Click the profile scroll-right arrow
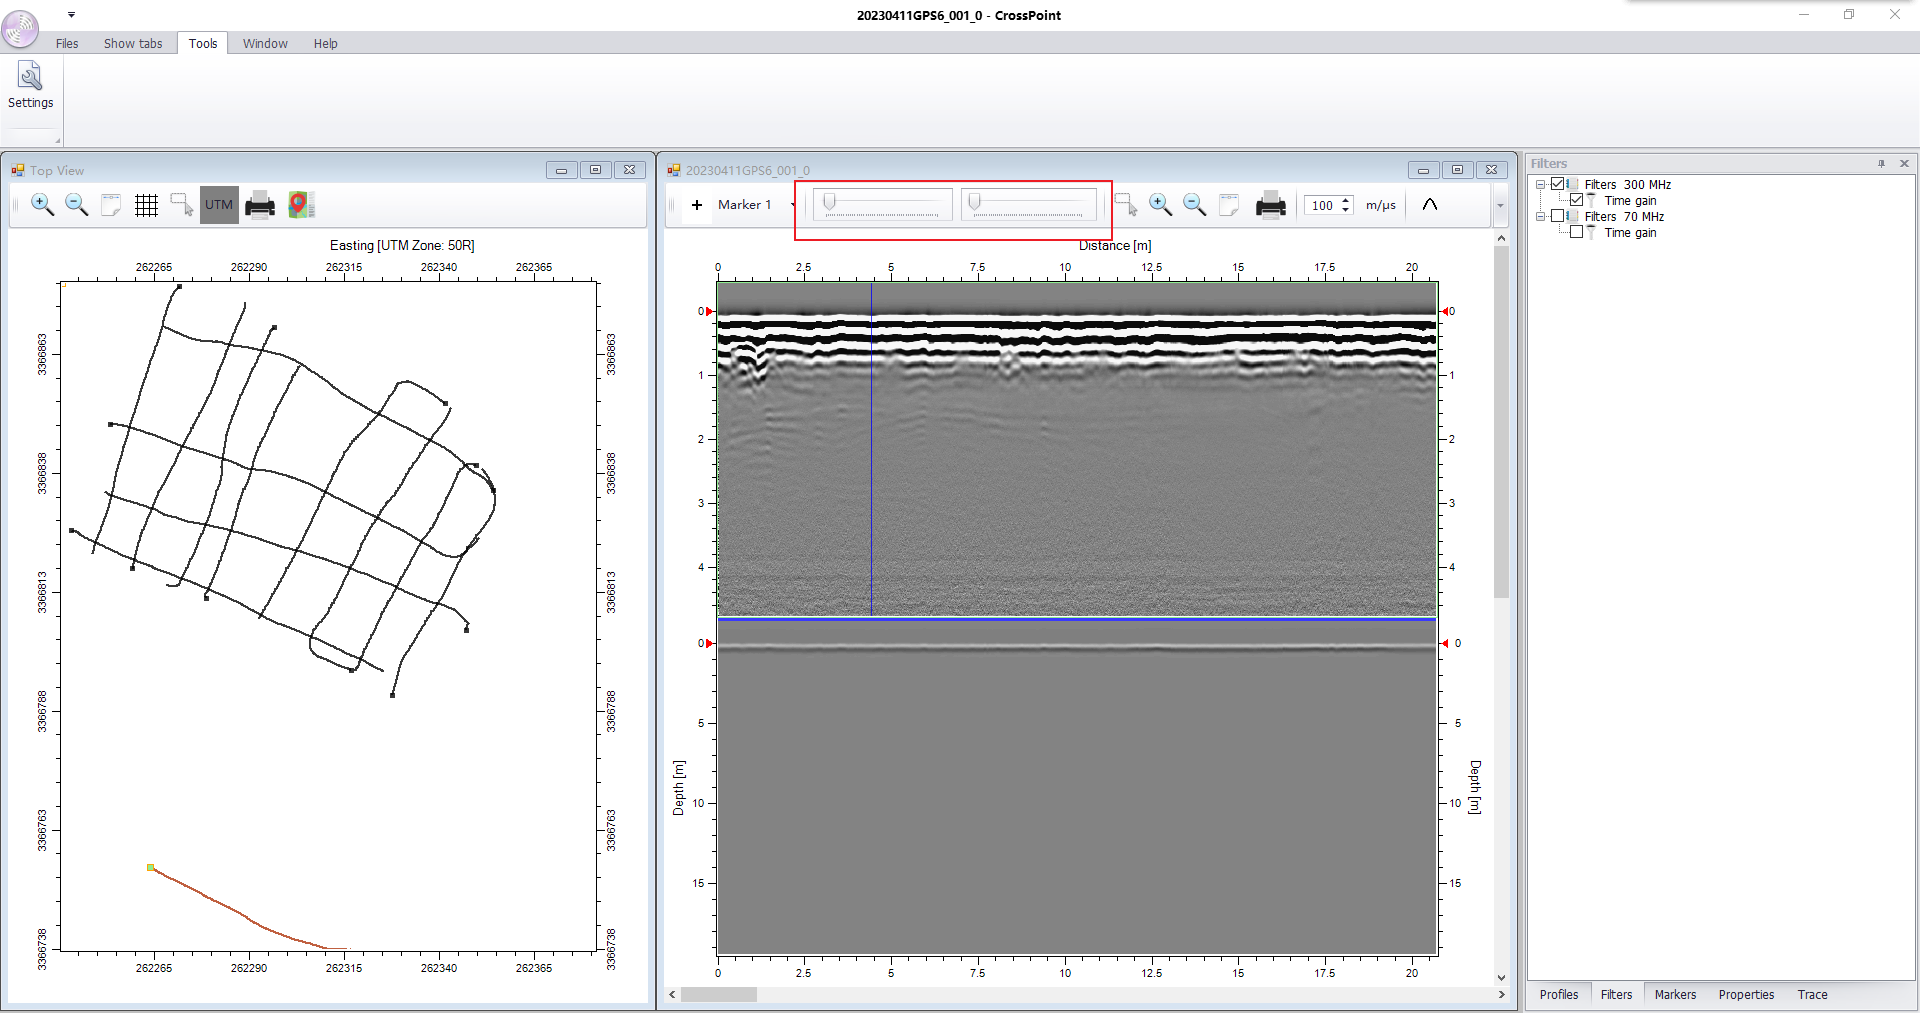This screenshot has height=1013, width=1920. point(1501,995)
